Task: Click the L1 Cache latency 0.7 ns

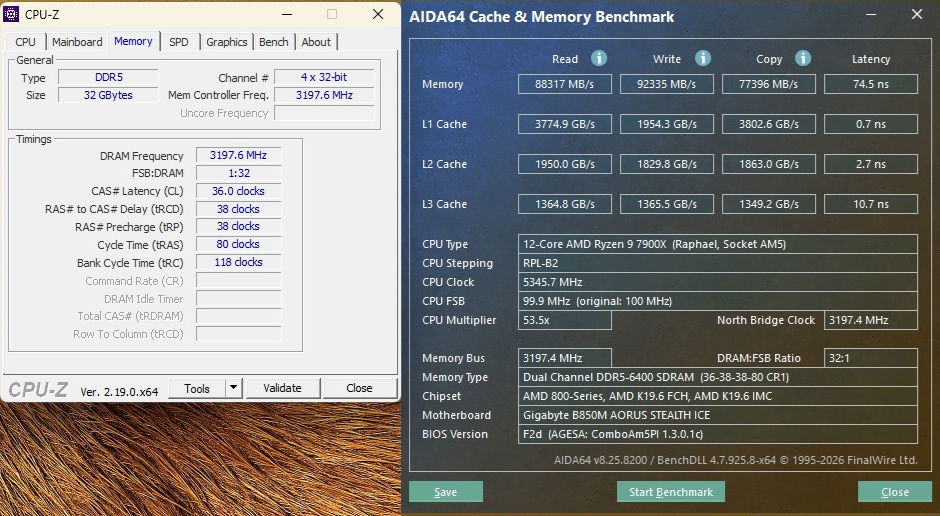Action: coord(870,124)
